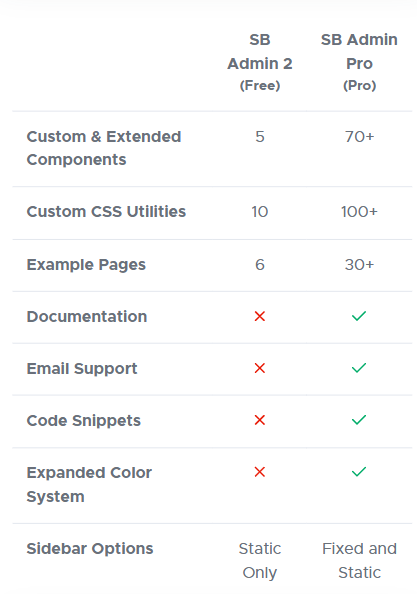Click the green checkmark for Code Snippets
The height and width of the screenshot is (594, 417).
point(359,419)
